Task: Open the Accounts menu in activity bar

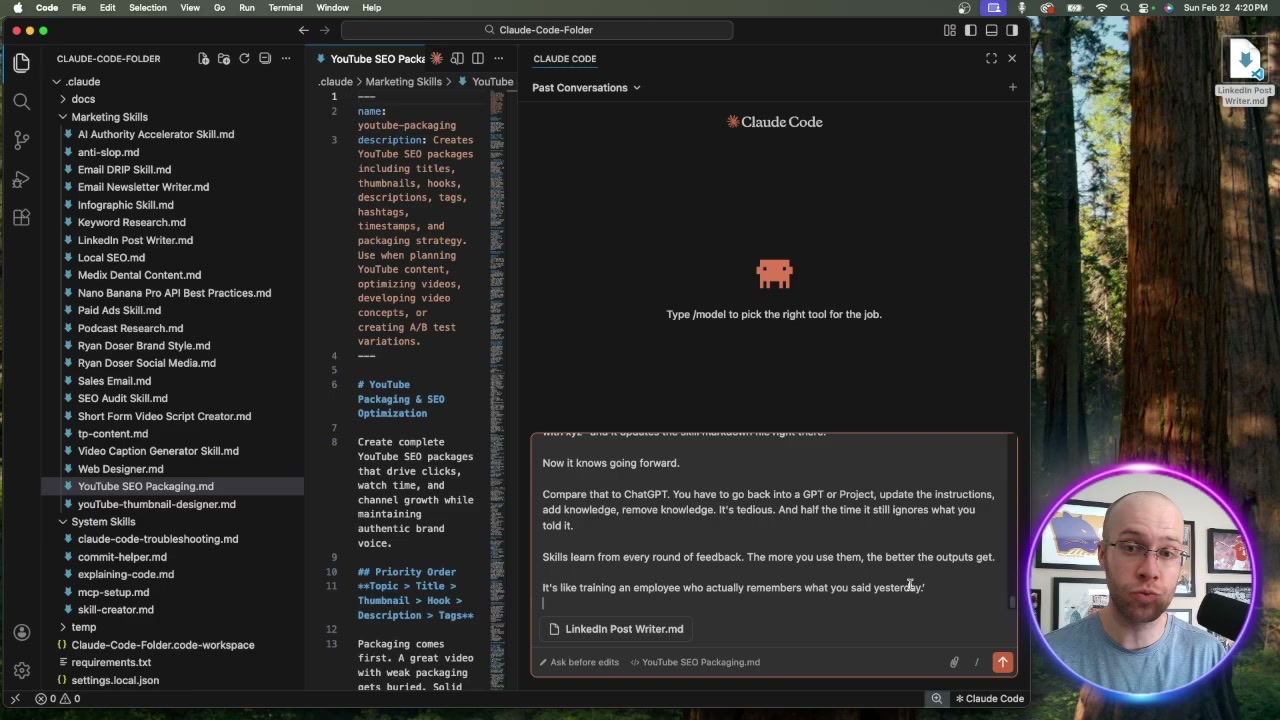Action: click(x=21, y=632)
